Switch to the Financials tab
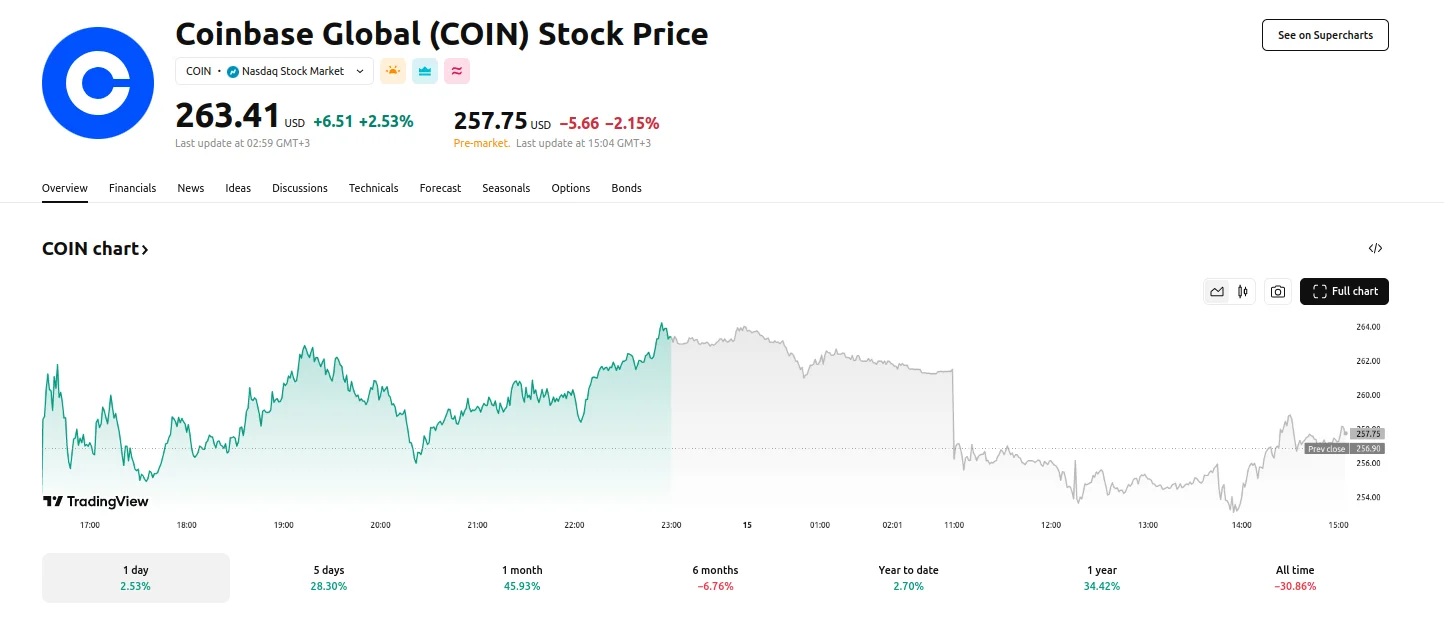Screen dimensions: 1444x627 [132, 188]
